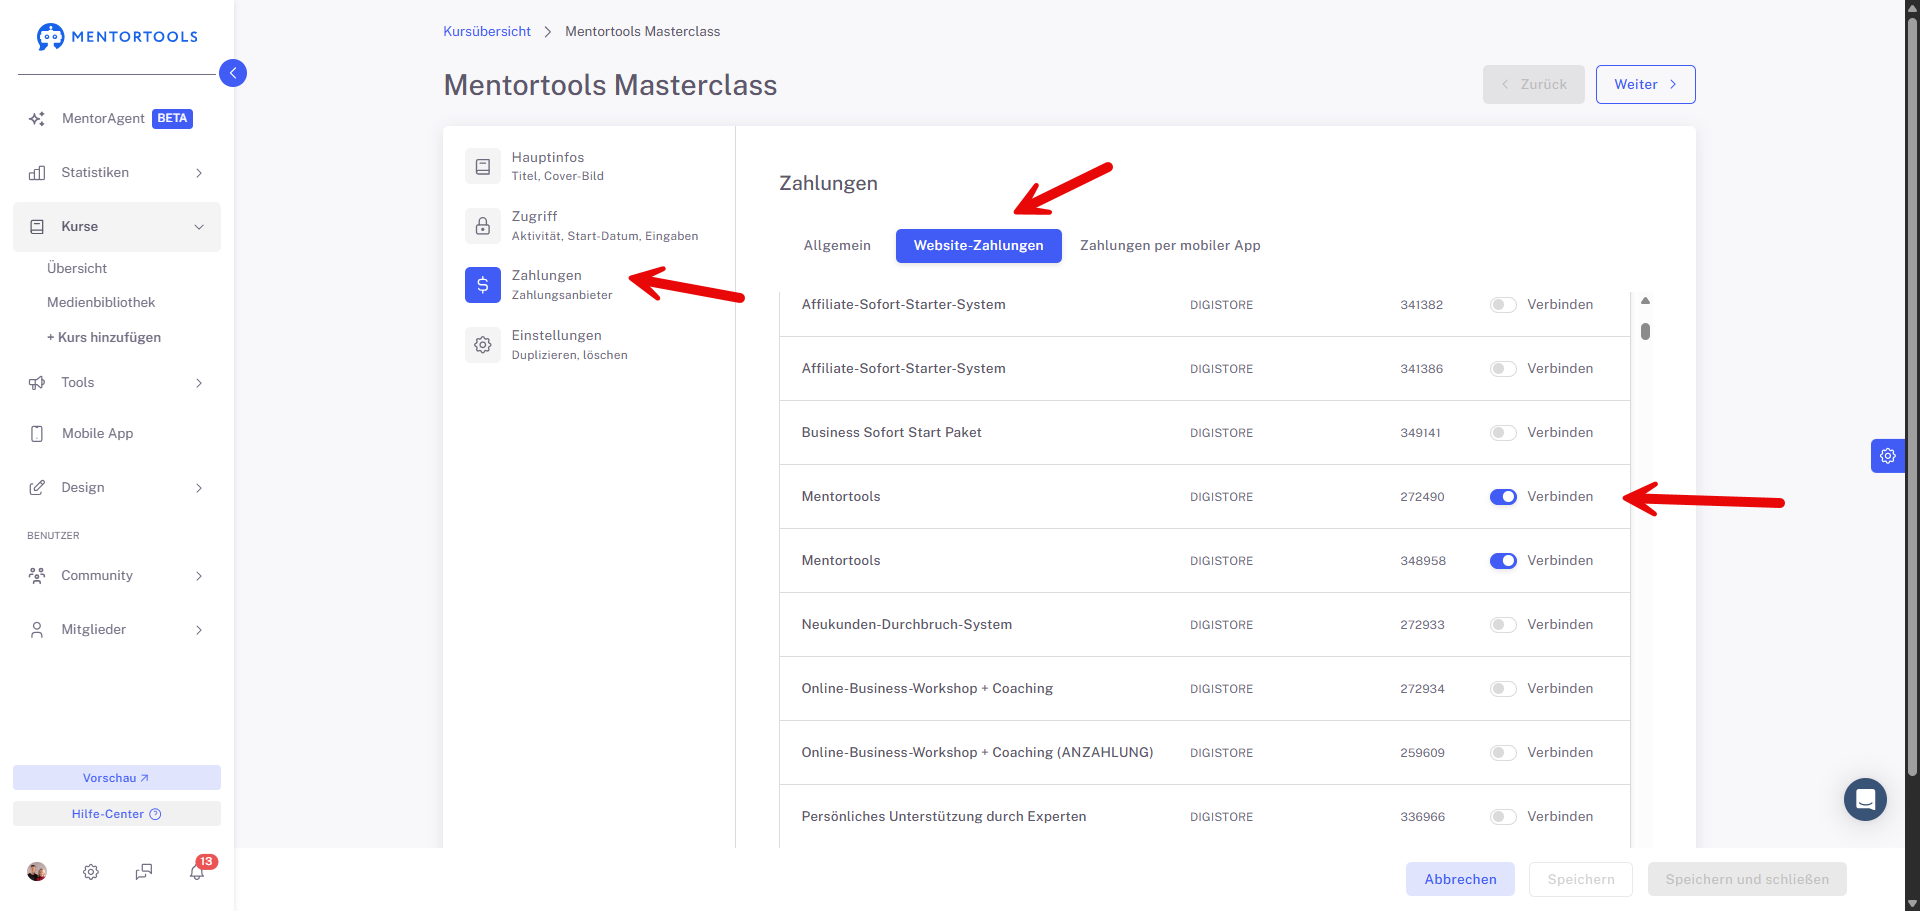1920x911 pixels.
Task: Toggle Verbinden for Affiliate-Sofort-Starter-System 341382
Action: pyautogui.click(x=1503, y=305)
